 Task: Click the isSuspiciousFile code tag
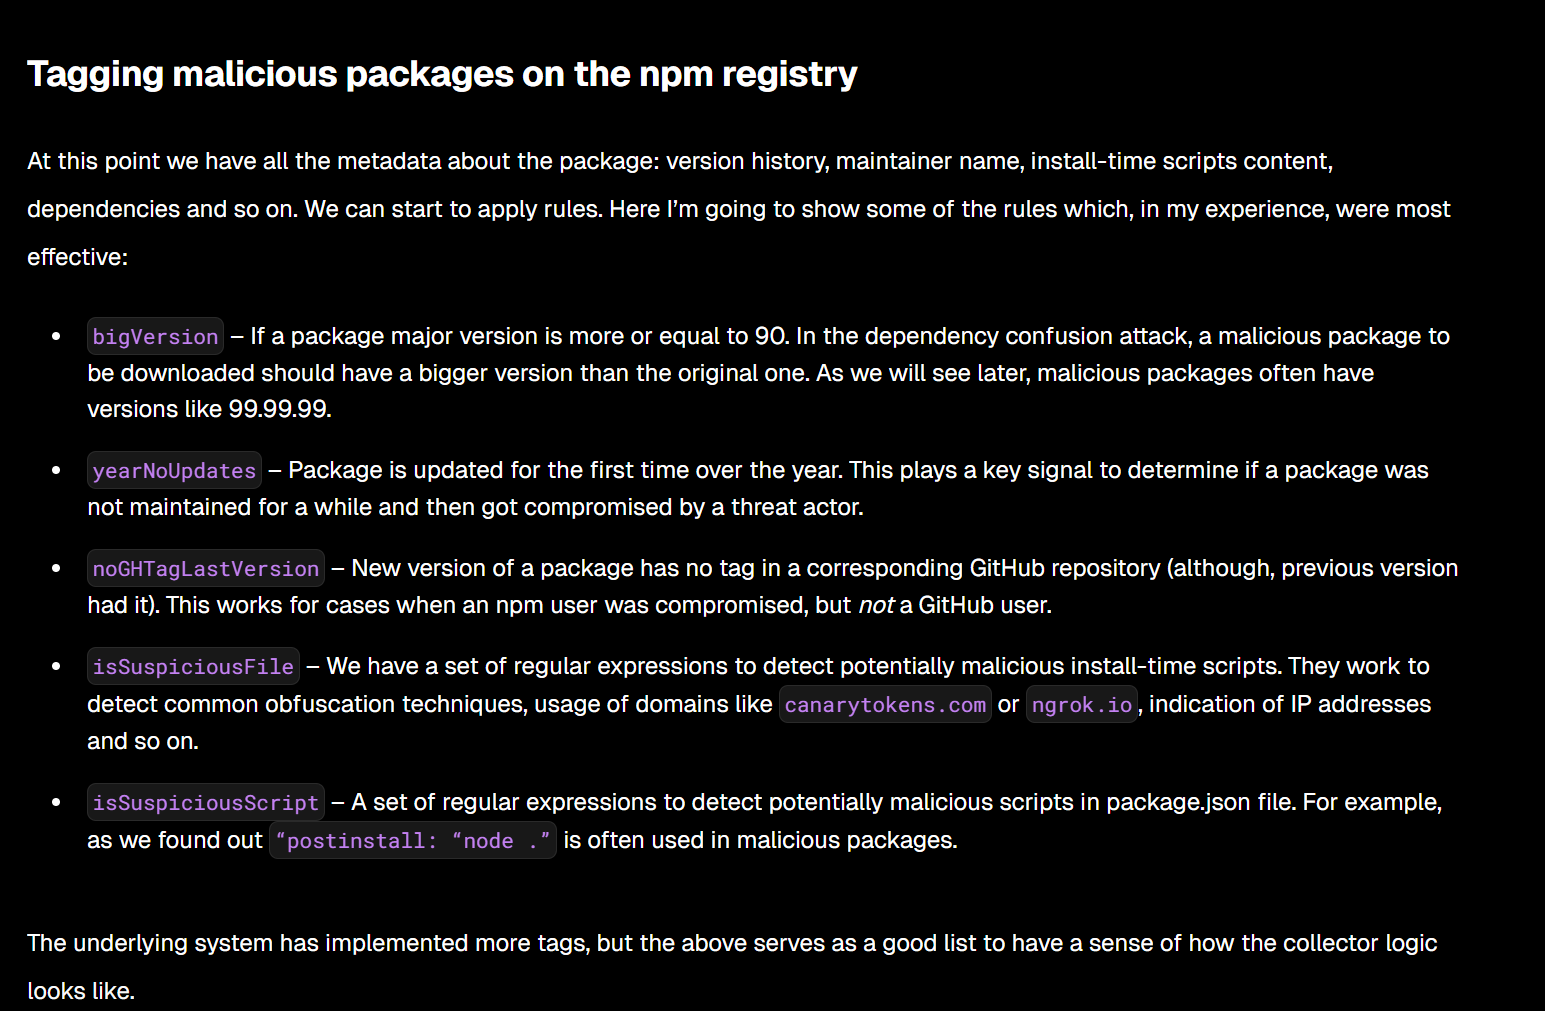click(x=193, y=667)
